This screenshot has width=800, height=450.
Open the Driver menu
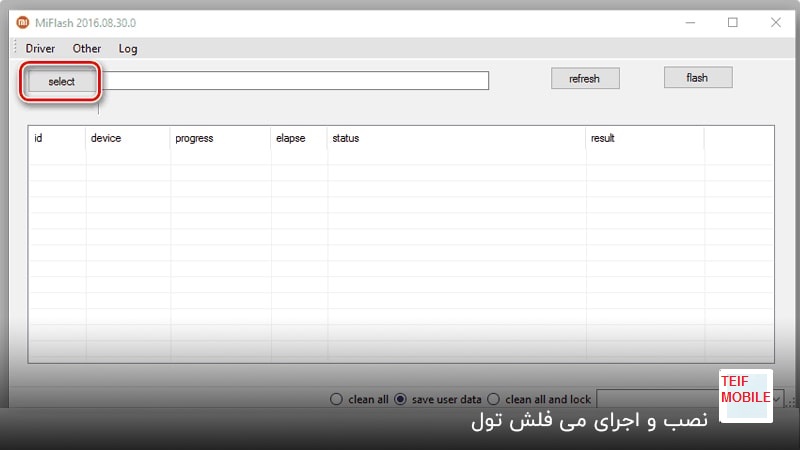pos(40,48)
